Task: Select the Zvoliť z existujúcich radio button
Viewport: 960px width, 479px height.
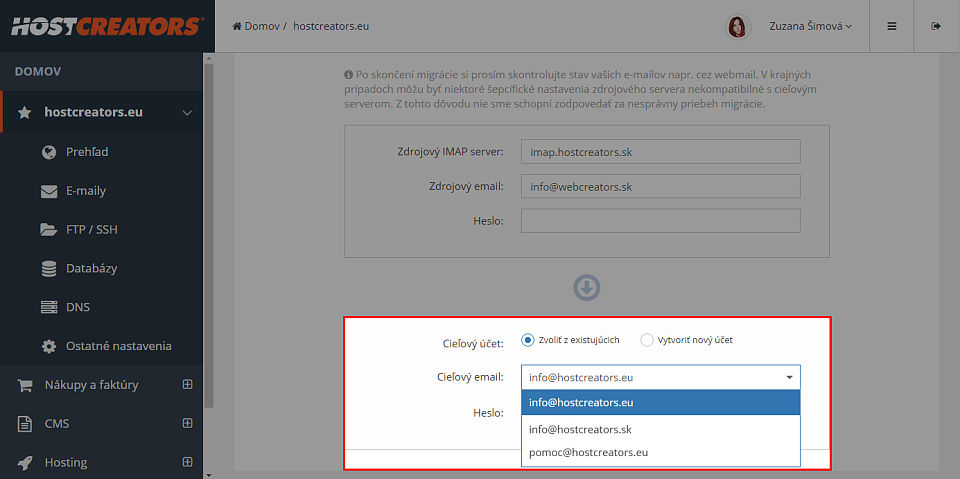Action: [x=528, y=340]
